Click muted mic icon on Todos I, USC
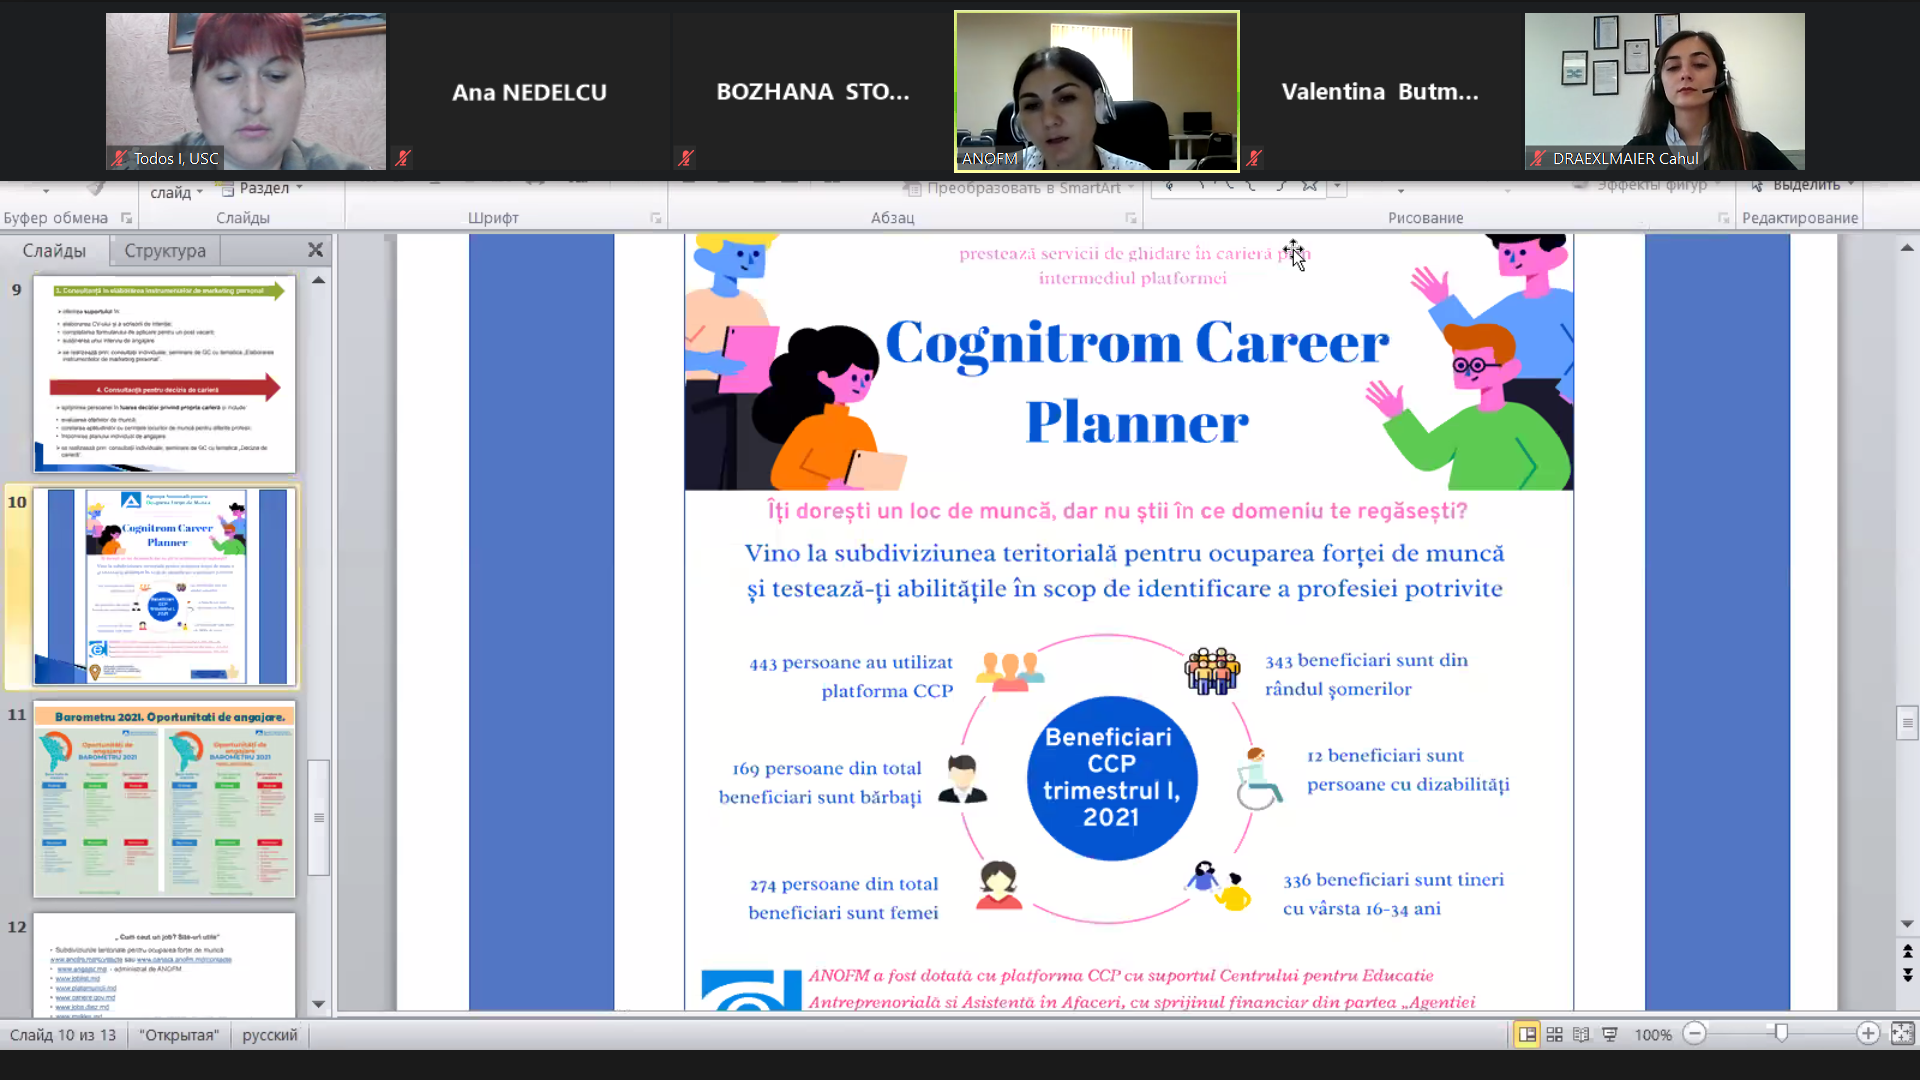The image size is (1920, 1080). point(119,158)
